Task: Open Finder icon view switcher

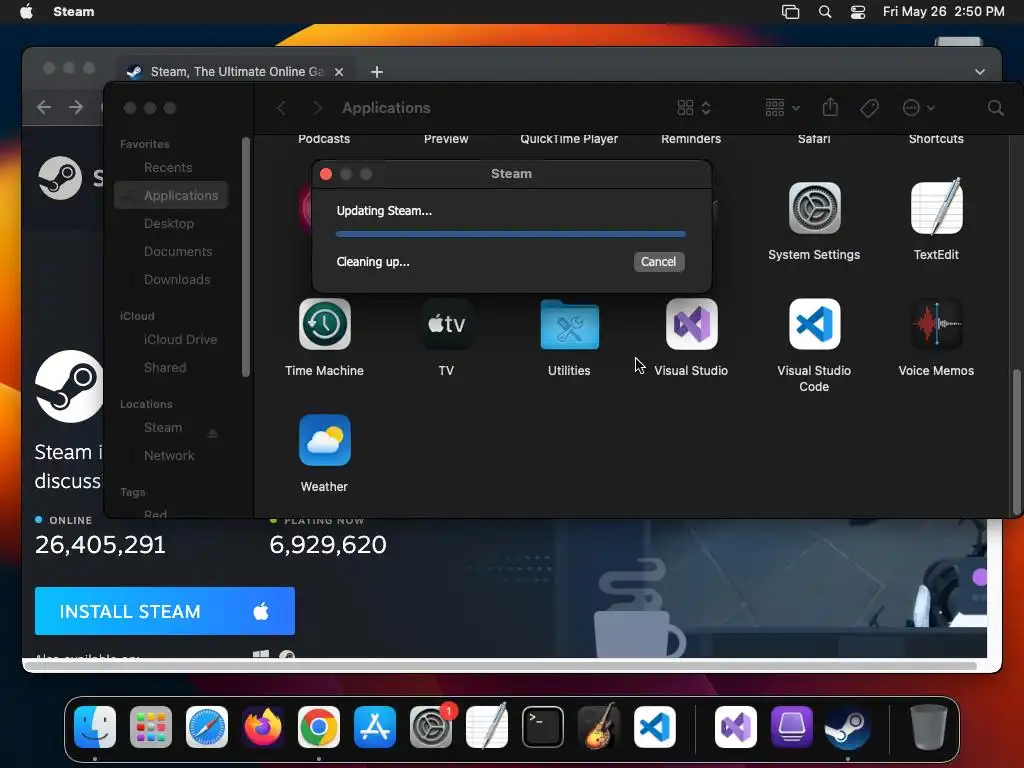Action: (694, 108)
